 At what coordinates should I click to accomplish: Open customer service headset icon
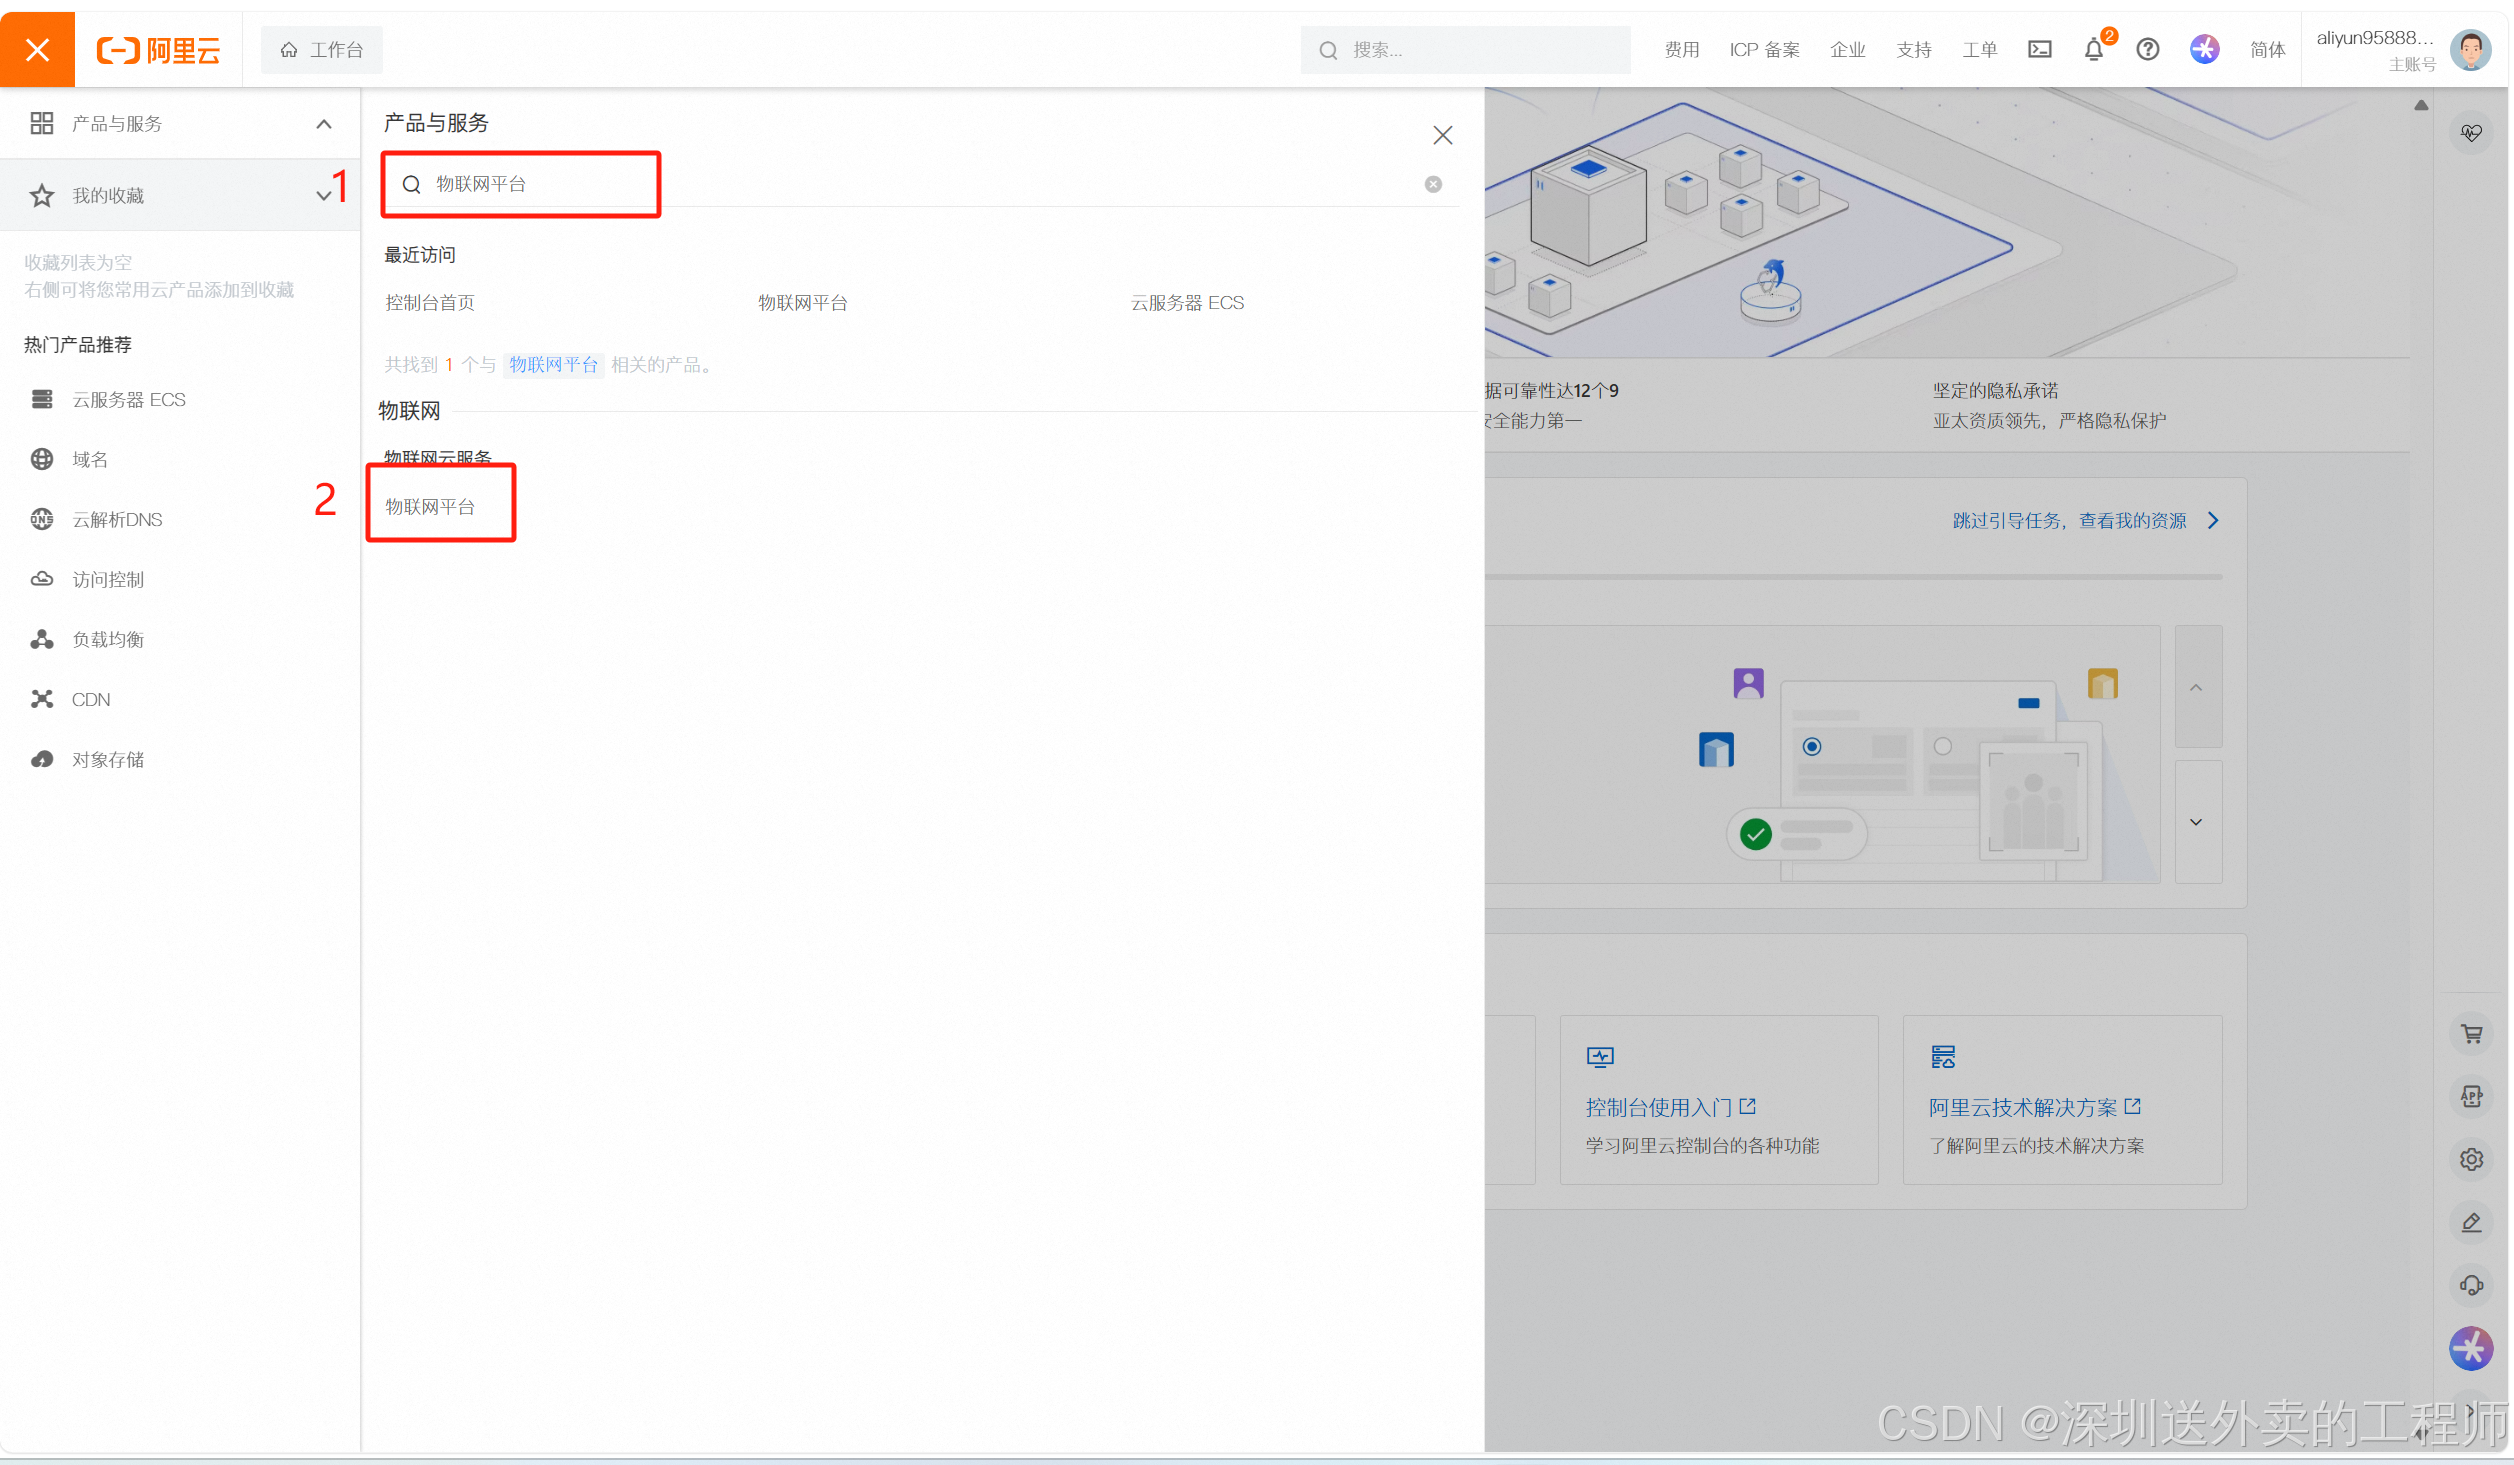click(2471, 1285)
